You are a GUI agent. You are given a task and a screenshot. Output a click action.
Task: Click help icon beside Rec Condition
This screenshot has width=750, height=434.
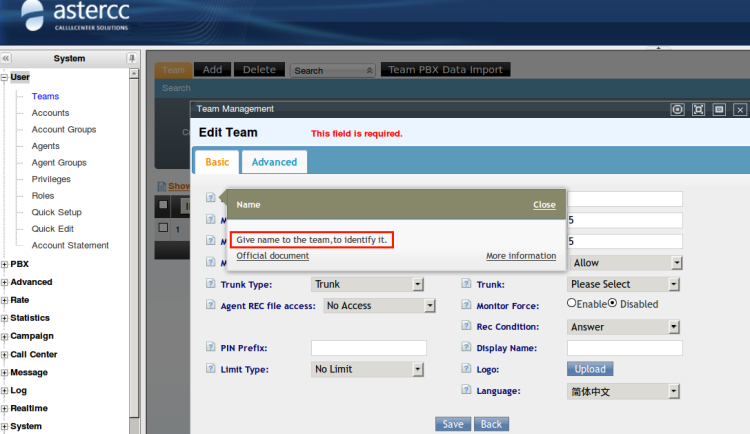coord(466,327)
